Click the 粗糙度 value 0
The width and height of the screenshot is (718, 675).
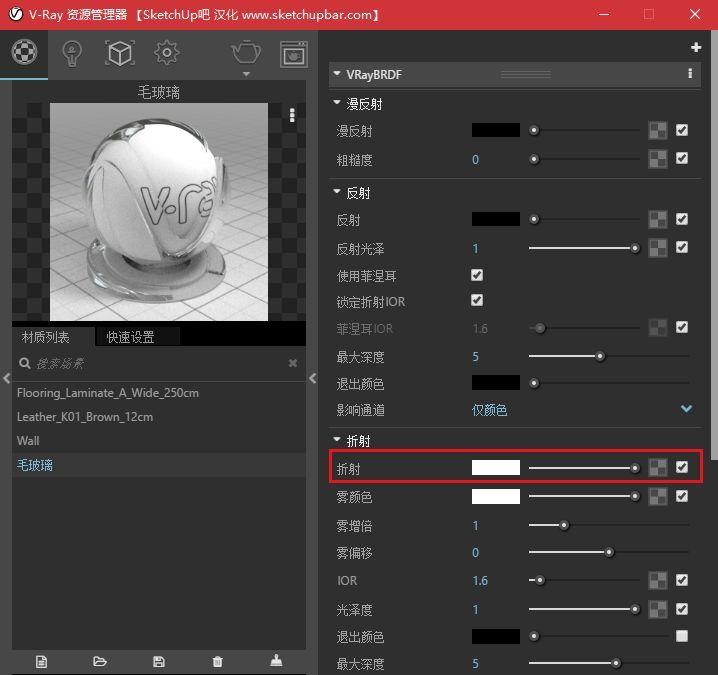(x=475, y=159)
